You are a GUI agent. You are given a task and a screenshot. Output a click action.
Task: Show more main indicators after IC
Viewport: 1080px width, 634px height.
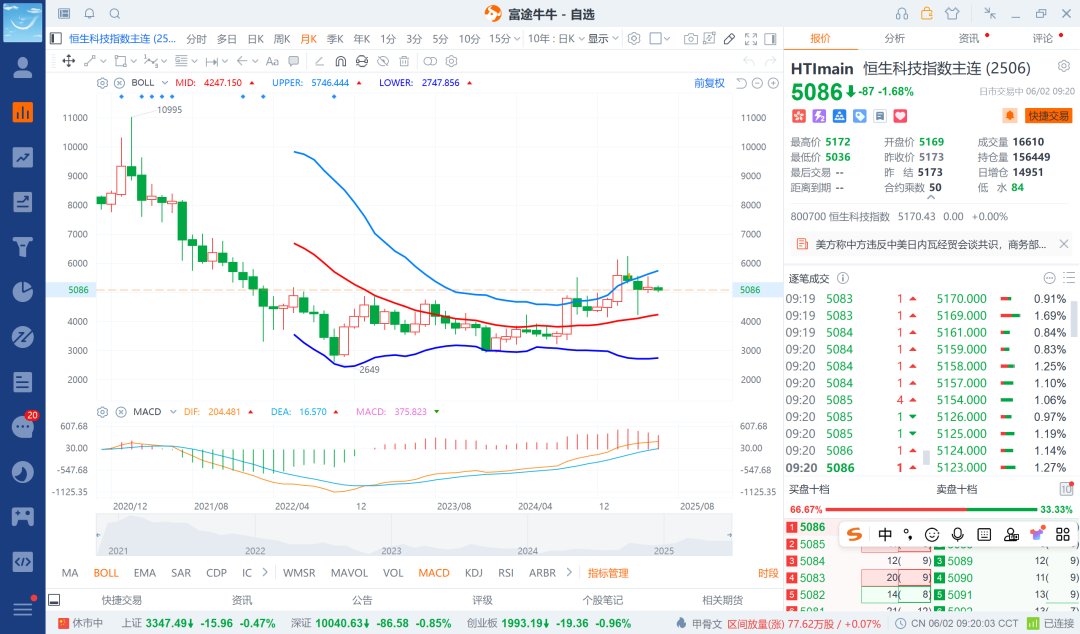click(265, 572)
